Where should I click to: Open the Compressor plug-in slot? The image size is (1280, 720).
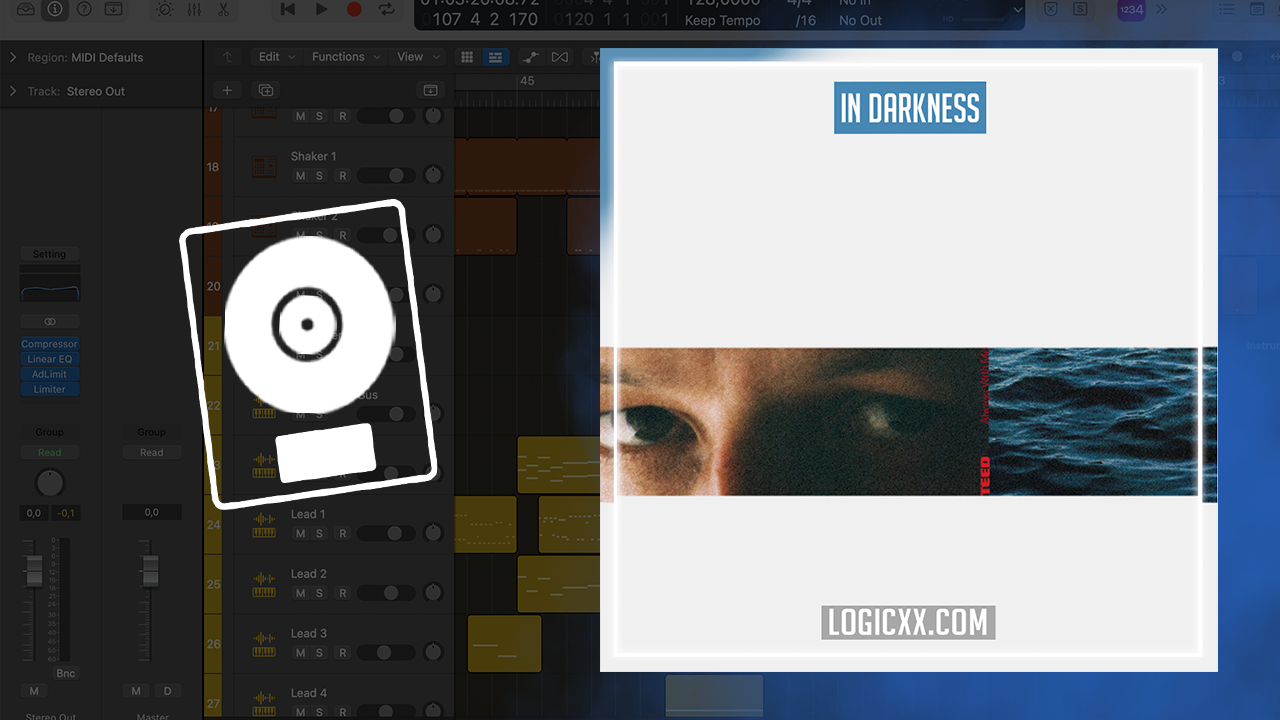[x=49, y=344]
